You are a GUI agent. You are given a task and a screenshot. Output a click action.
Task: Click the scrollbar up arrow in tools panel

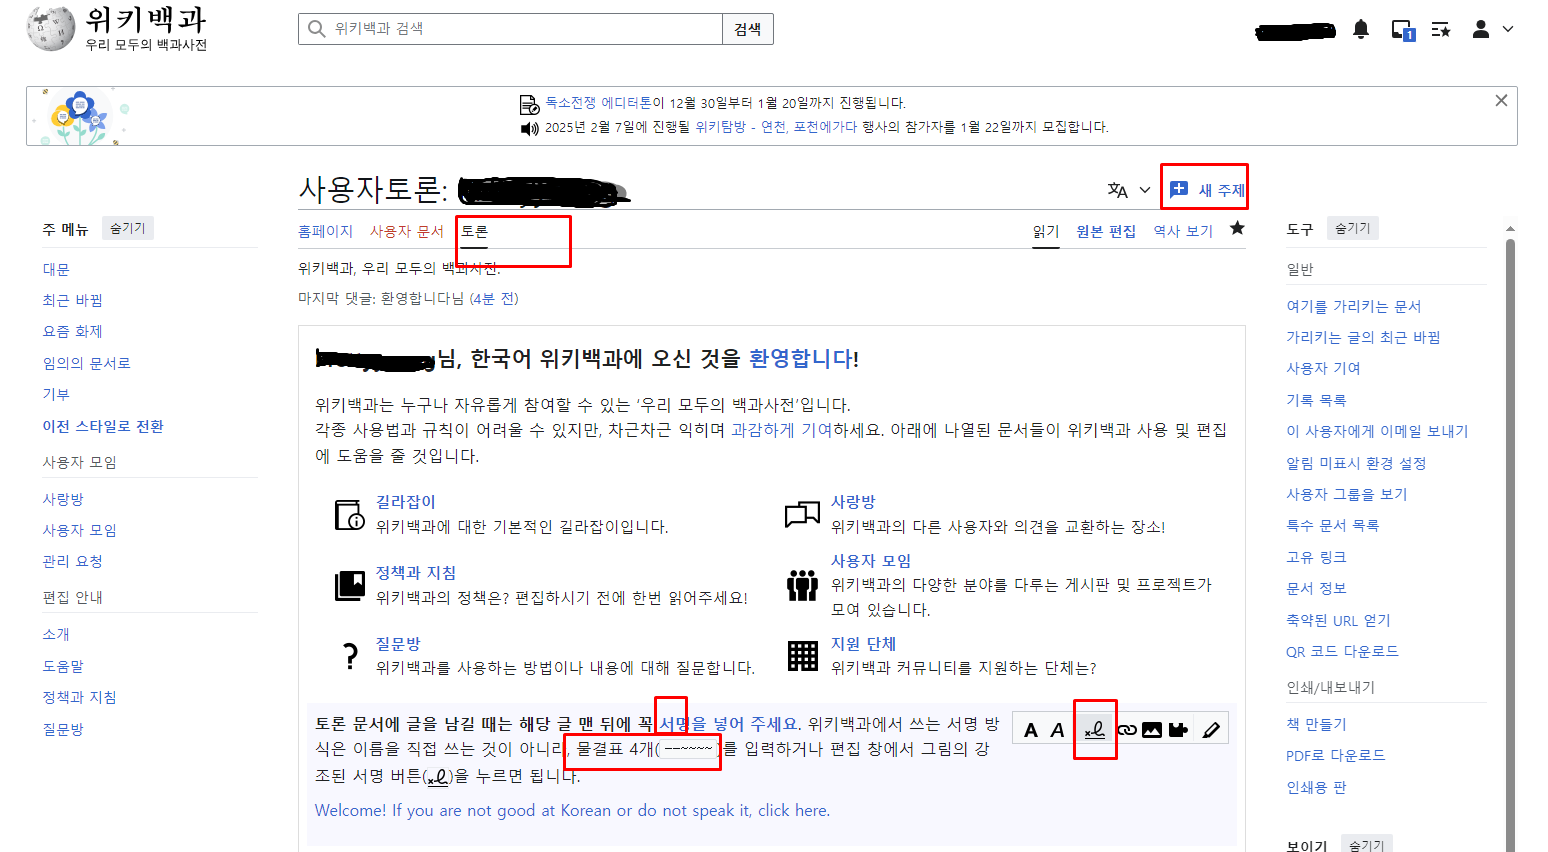[1510, 228]
